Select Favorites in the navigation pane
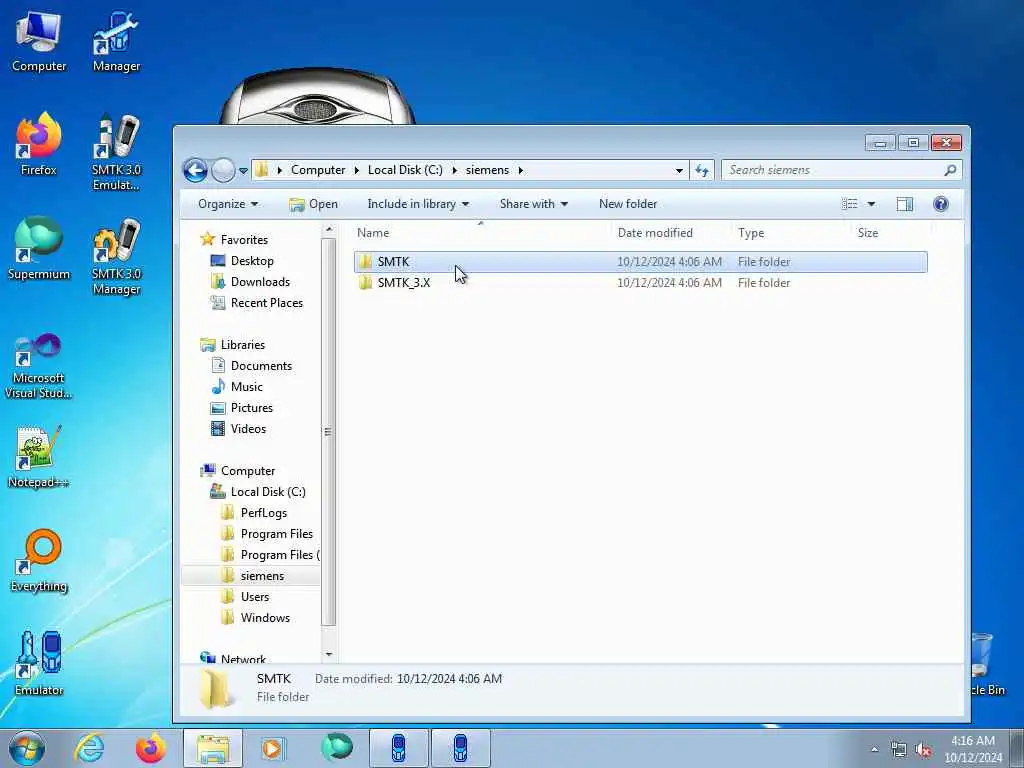Image resolution: width=1024 pixels, height=768 pixels. [244, 240]
